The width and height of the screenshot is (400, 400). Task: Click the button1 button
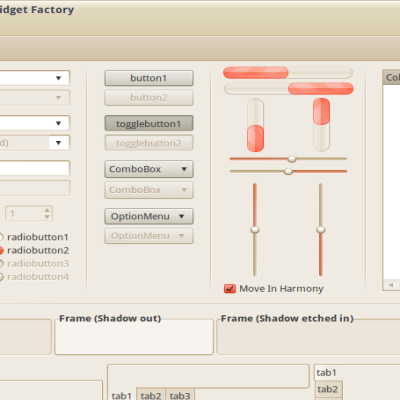[x=149, y=78]
